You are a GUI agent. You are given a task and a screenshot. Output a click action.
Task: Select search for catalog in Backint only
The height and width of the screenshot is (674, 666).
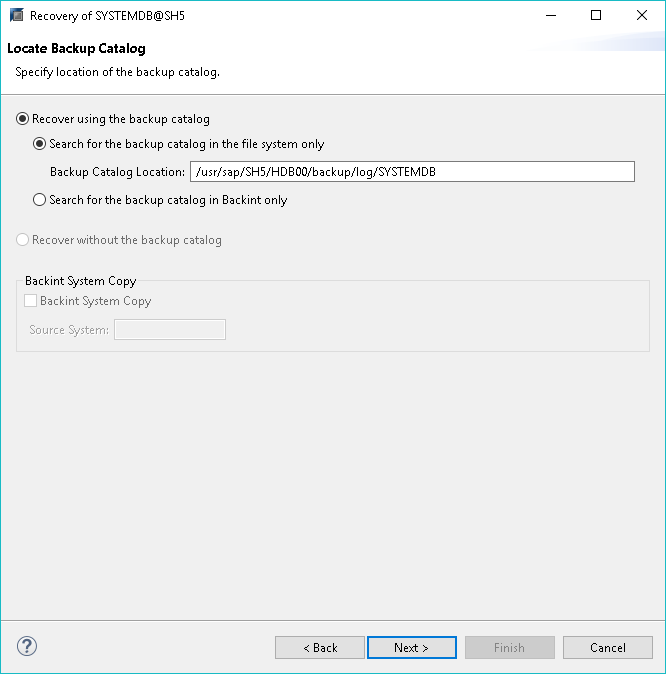(x=40, y=200)
